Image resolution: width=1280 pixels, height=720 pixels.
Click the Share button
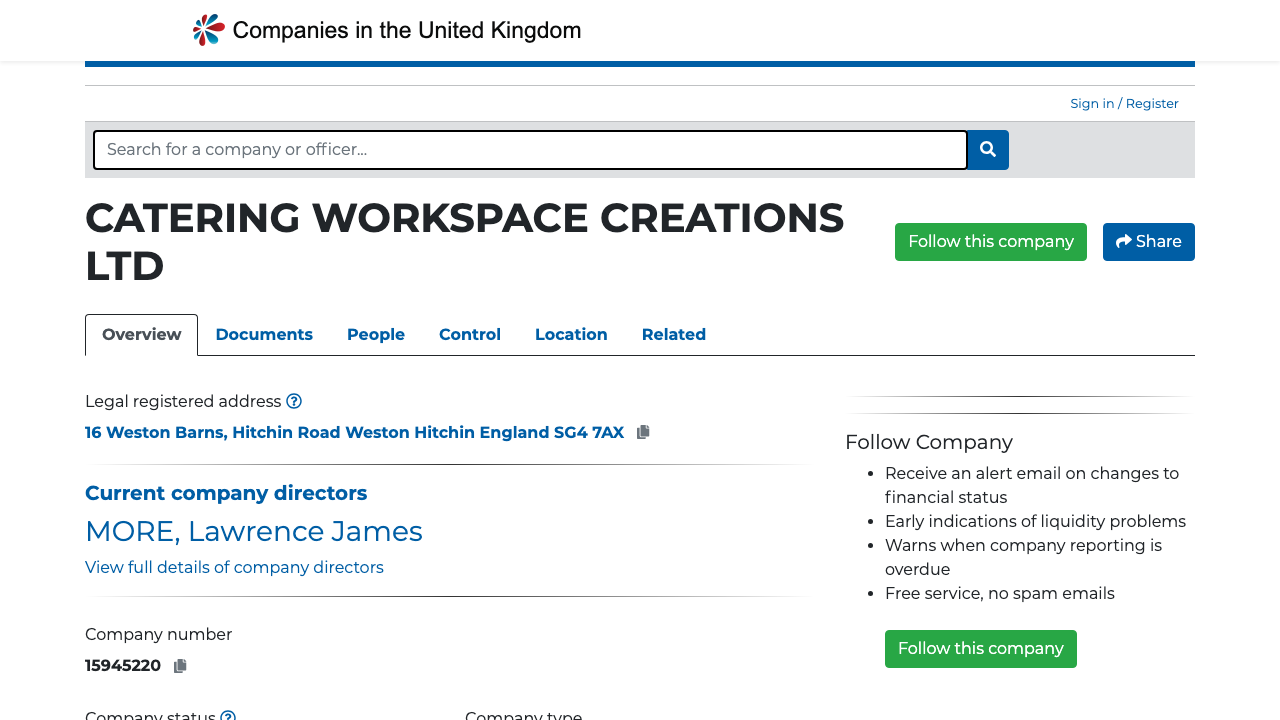pyautogui.click(x=1148, y=241)
